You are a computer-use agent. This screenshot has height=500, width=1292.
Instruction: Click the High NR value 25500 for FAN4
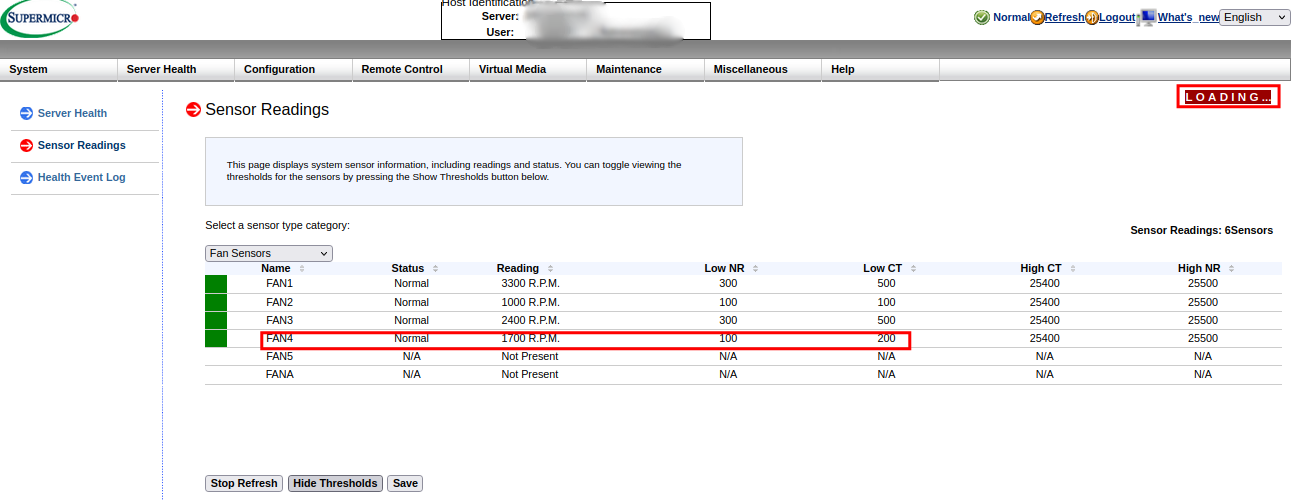(x=1202, y=338)
